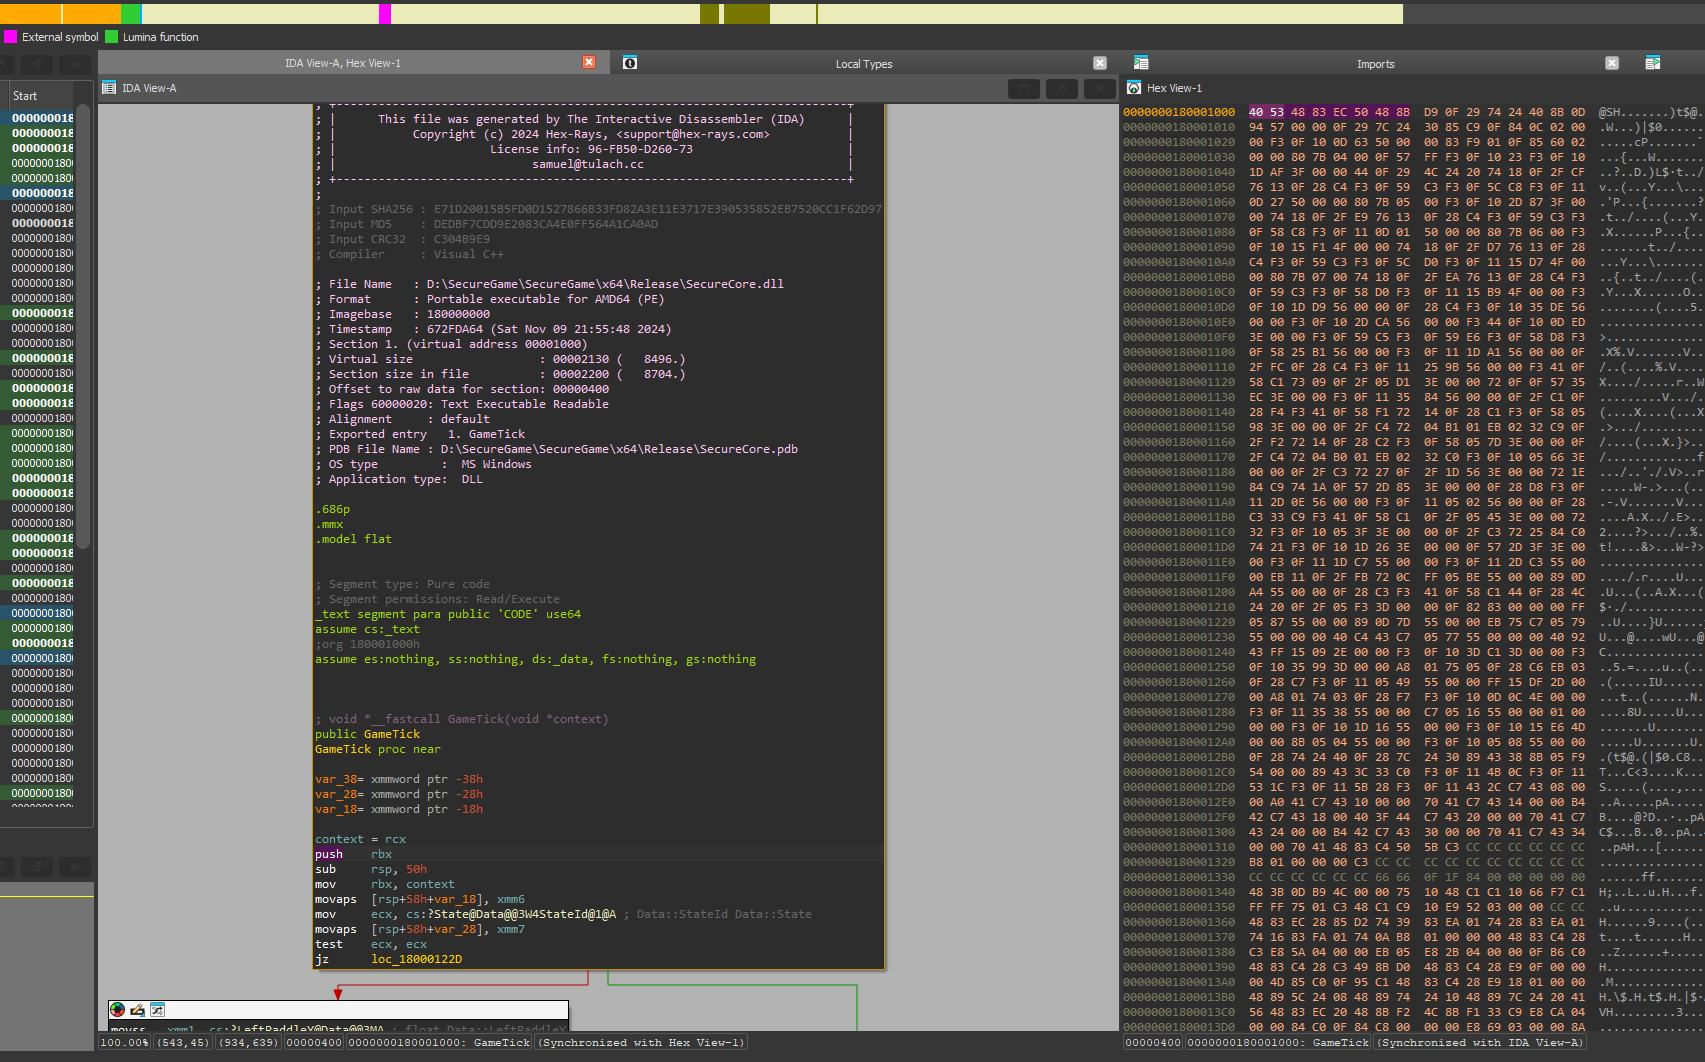Click 'GameTick proc near' line
The width and height of the screenshot is (1705, 1062).
tap(377, 749)
